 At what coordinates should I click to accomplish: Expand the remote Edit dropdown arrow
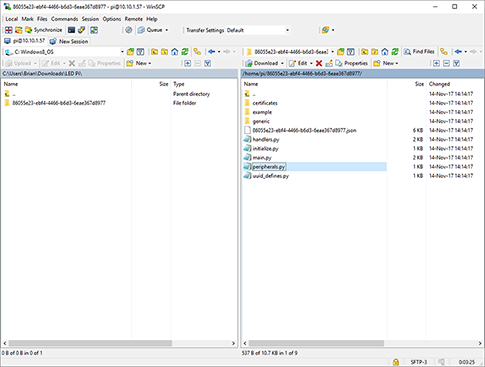point(311,63)
